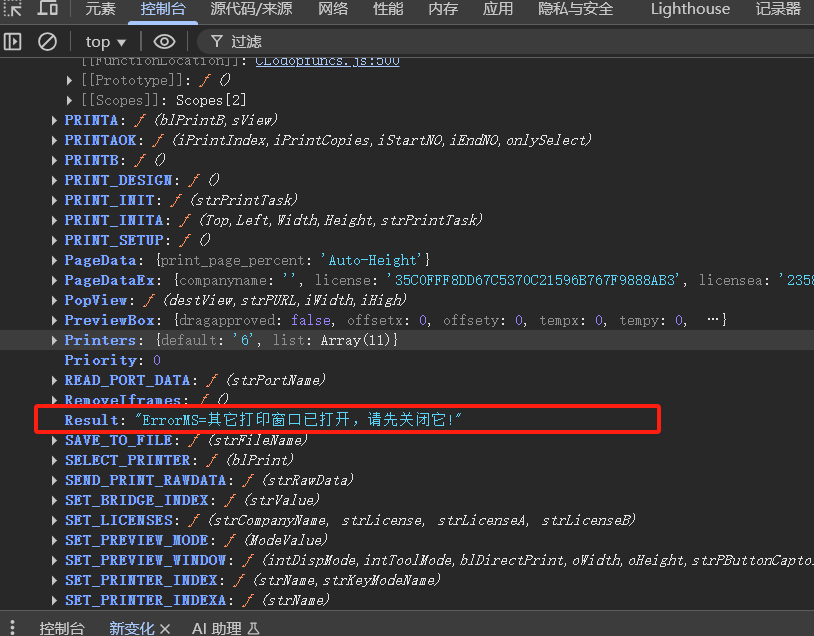The height and width of the screenshot is (636, 814).
Task: Switch to drawer 控制台 tab
Action: click(x=62, y=628)
